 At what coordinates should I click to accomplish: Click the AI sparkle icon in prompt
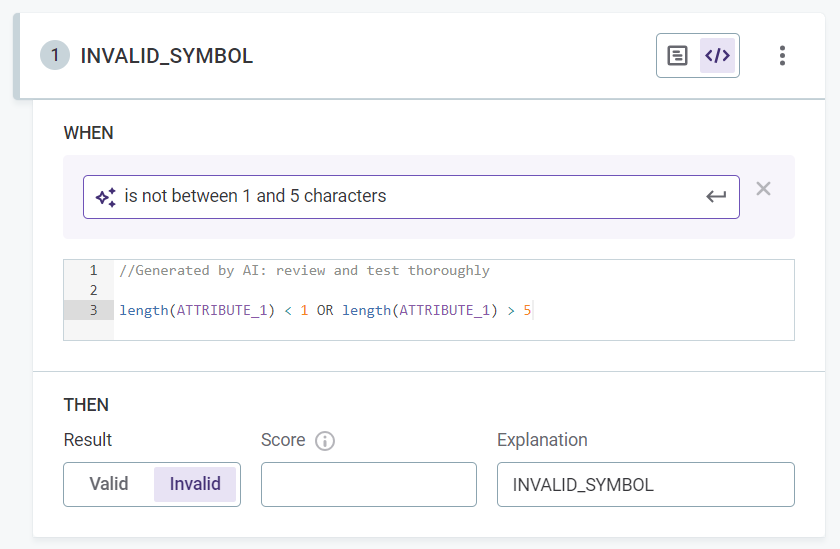point(106,197)
